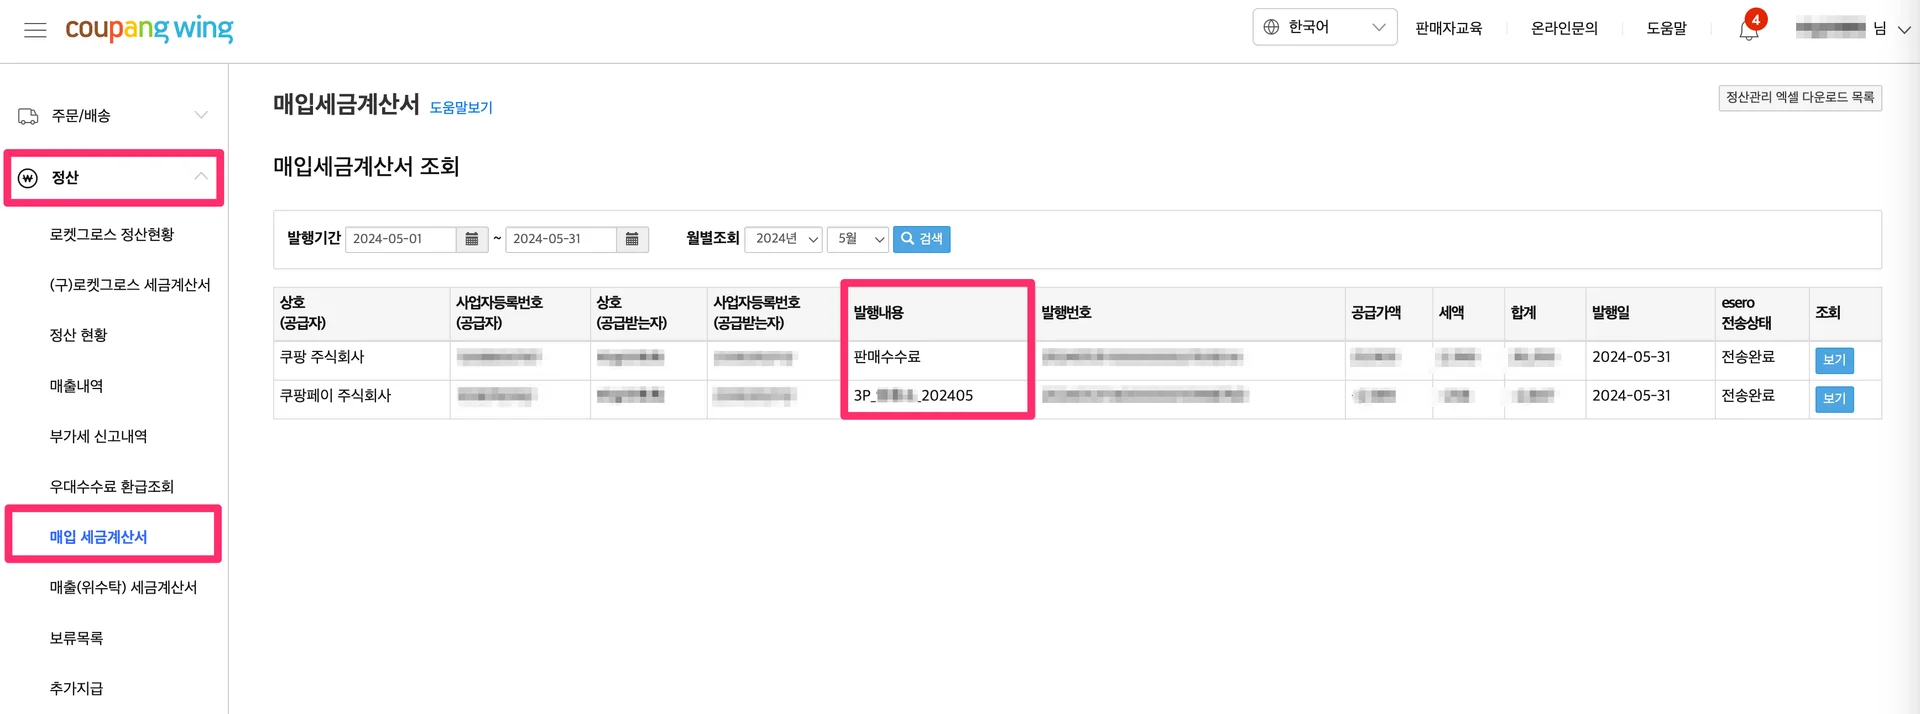Click the 도움말보기 link
Screen dimensions: 1920x714
[x=461, y=107]
